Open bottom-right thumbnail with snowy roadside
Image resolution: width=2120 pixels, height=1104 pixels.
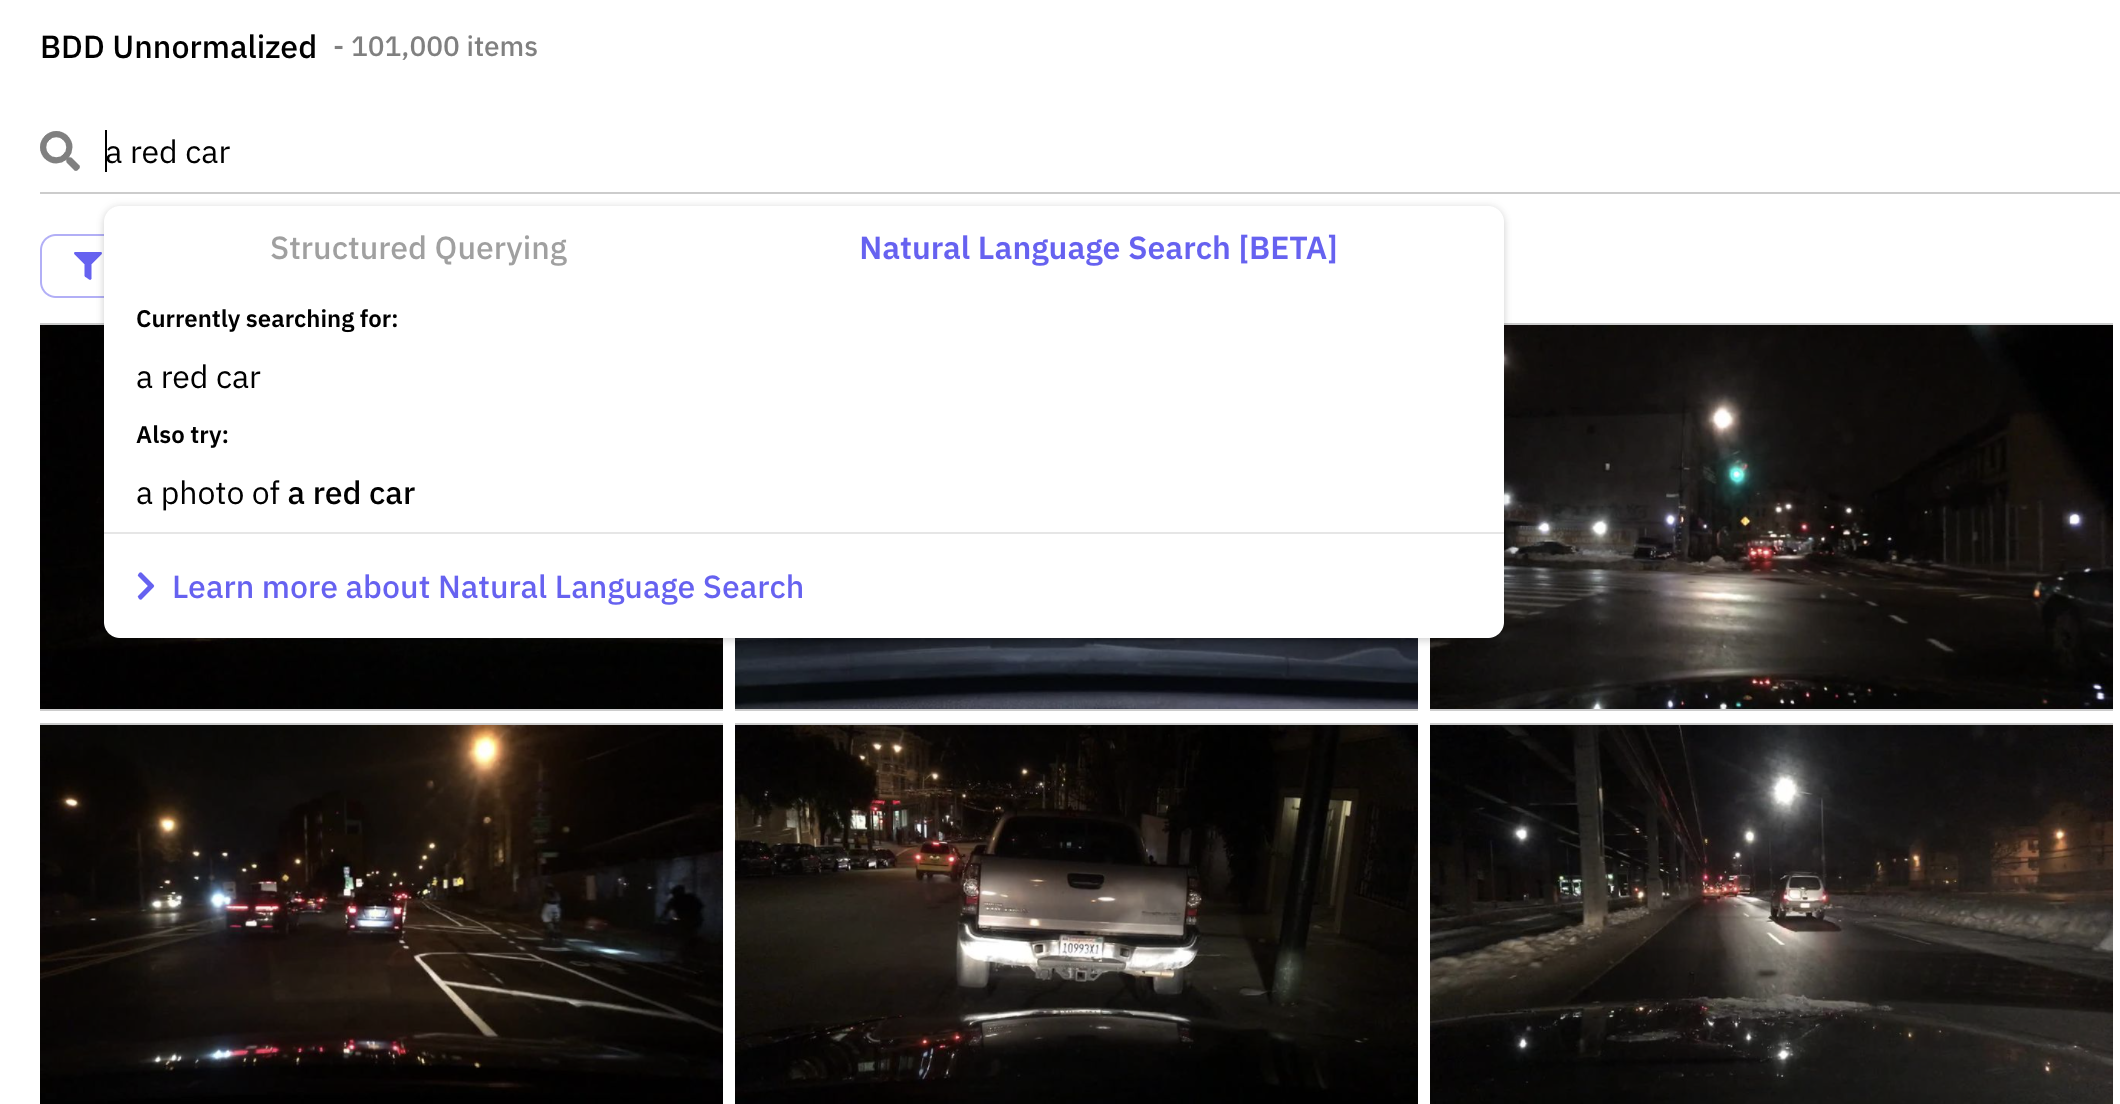coord(1770,914)
